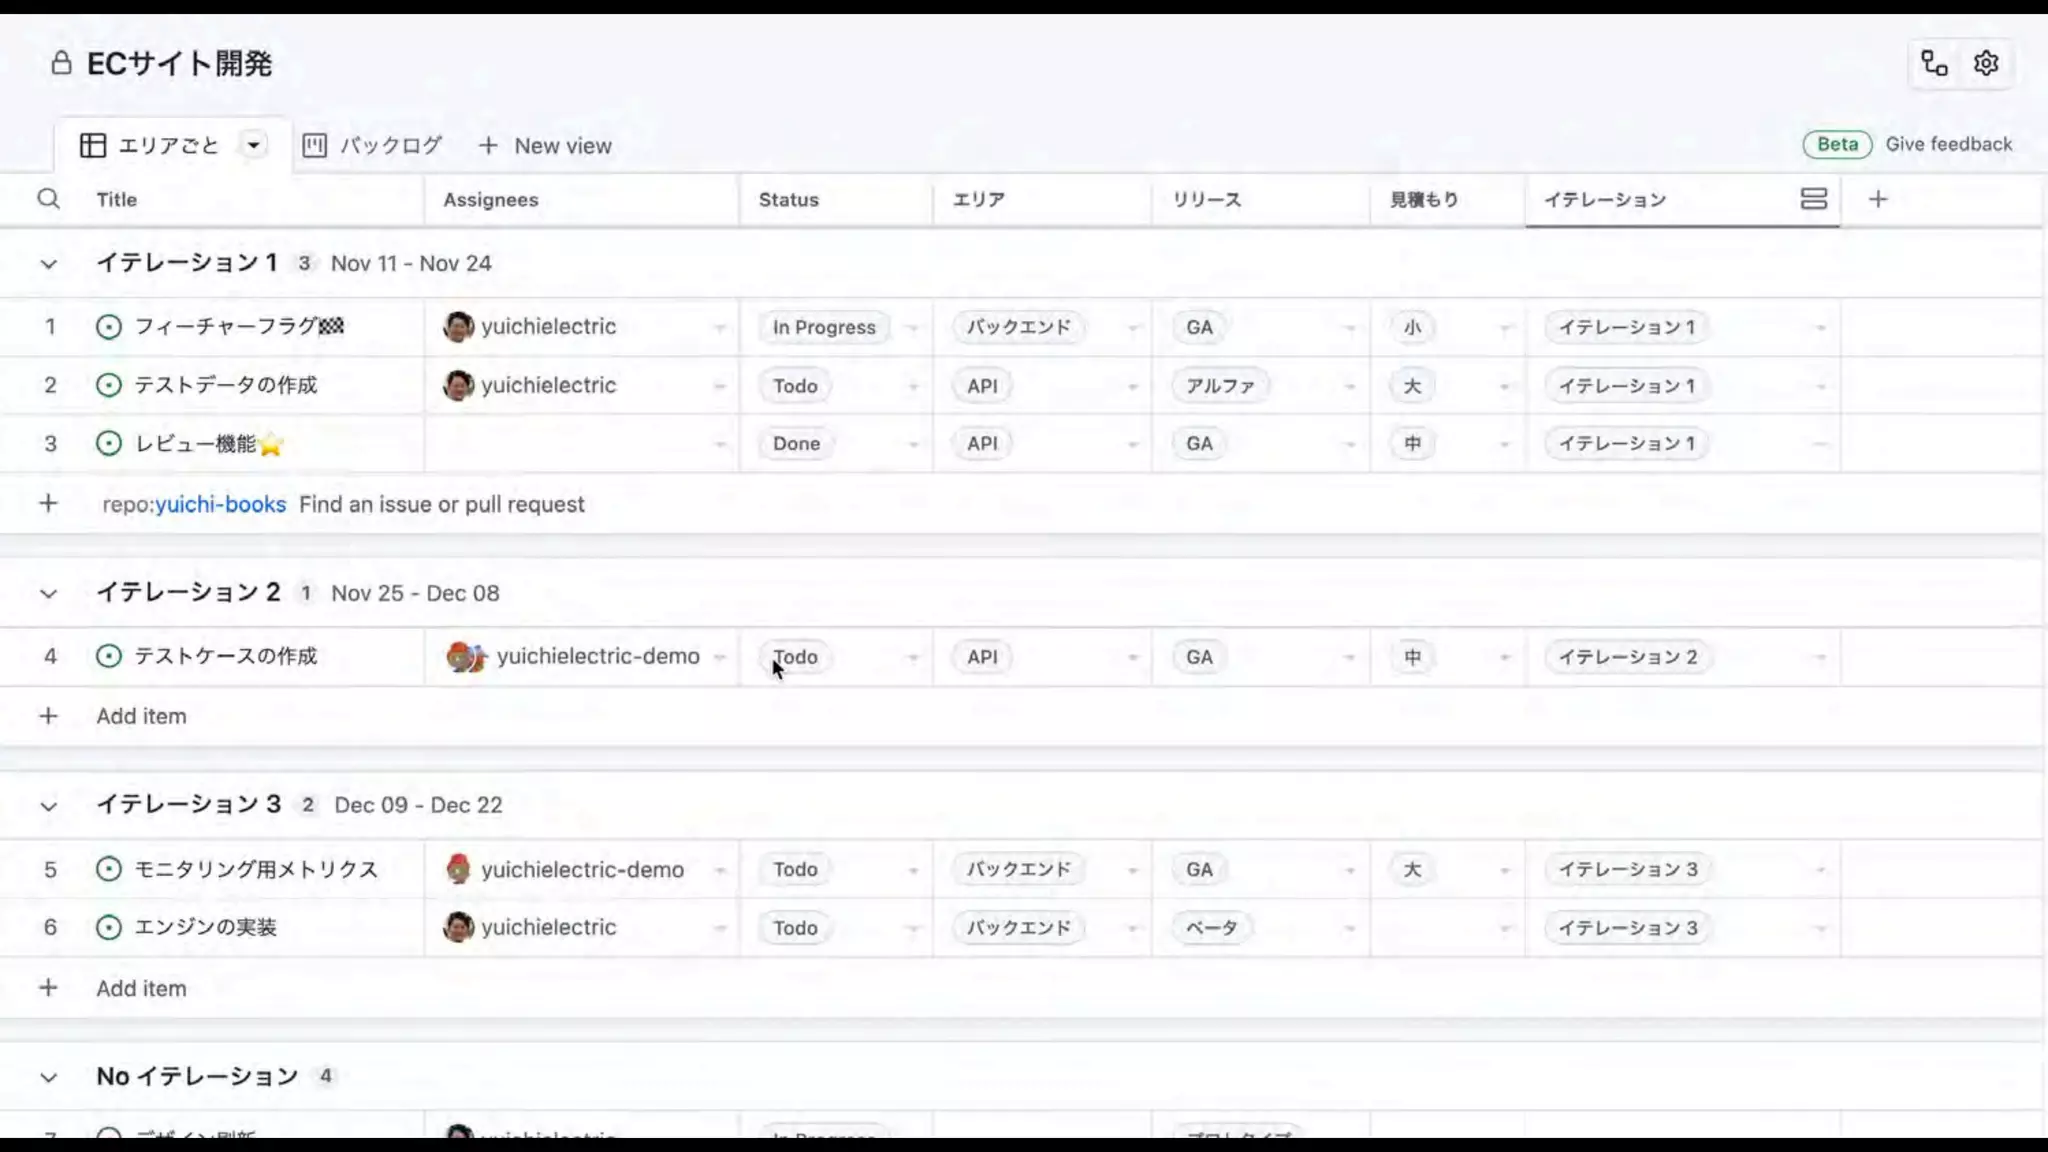Expand the No イテレーション group chevron
The image size is (2048, 1152).
coord(48,1077)
